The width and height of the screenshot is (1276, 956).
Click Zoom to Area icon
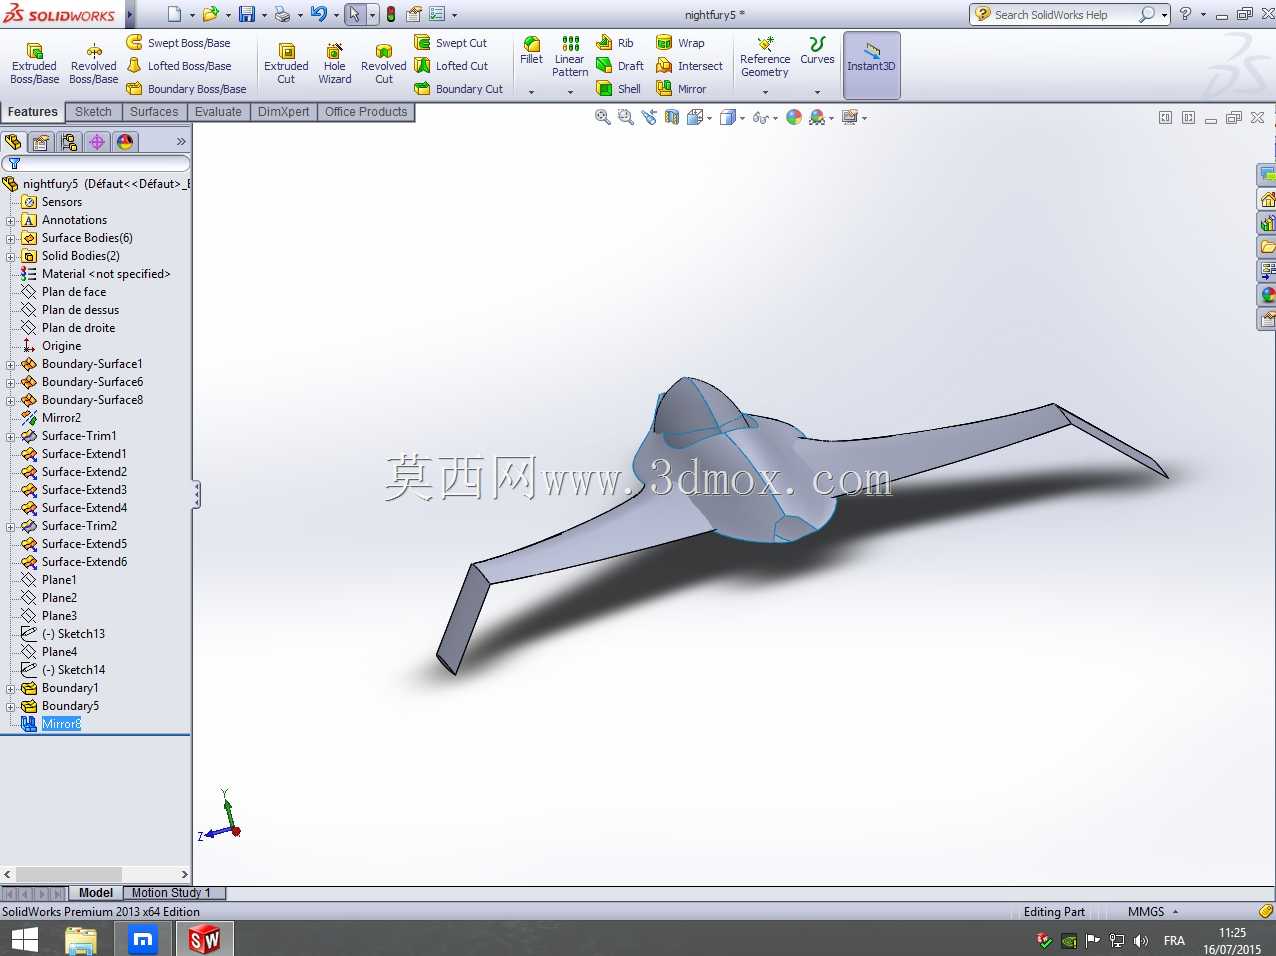click(626, 117)
